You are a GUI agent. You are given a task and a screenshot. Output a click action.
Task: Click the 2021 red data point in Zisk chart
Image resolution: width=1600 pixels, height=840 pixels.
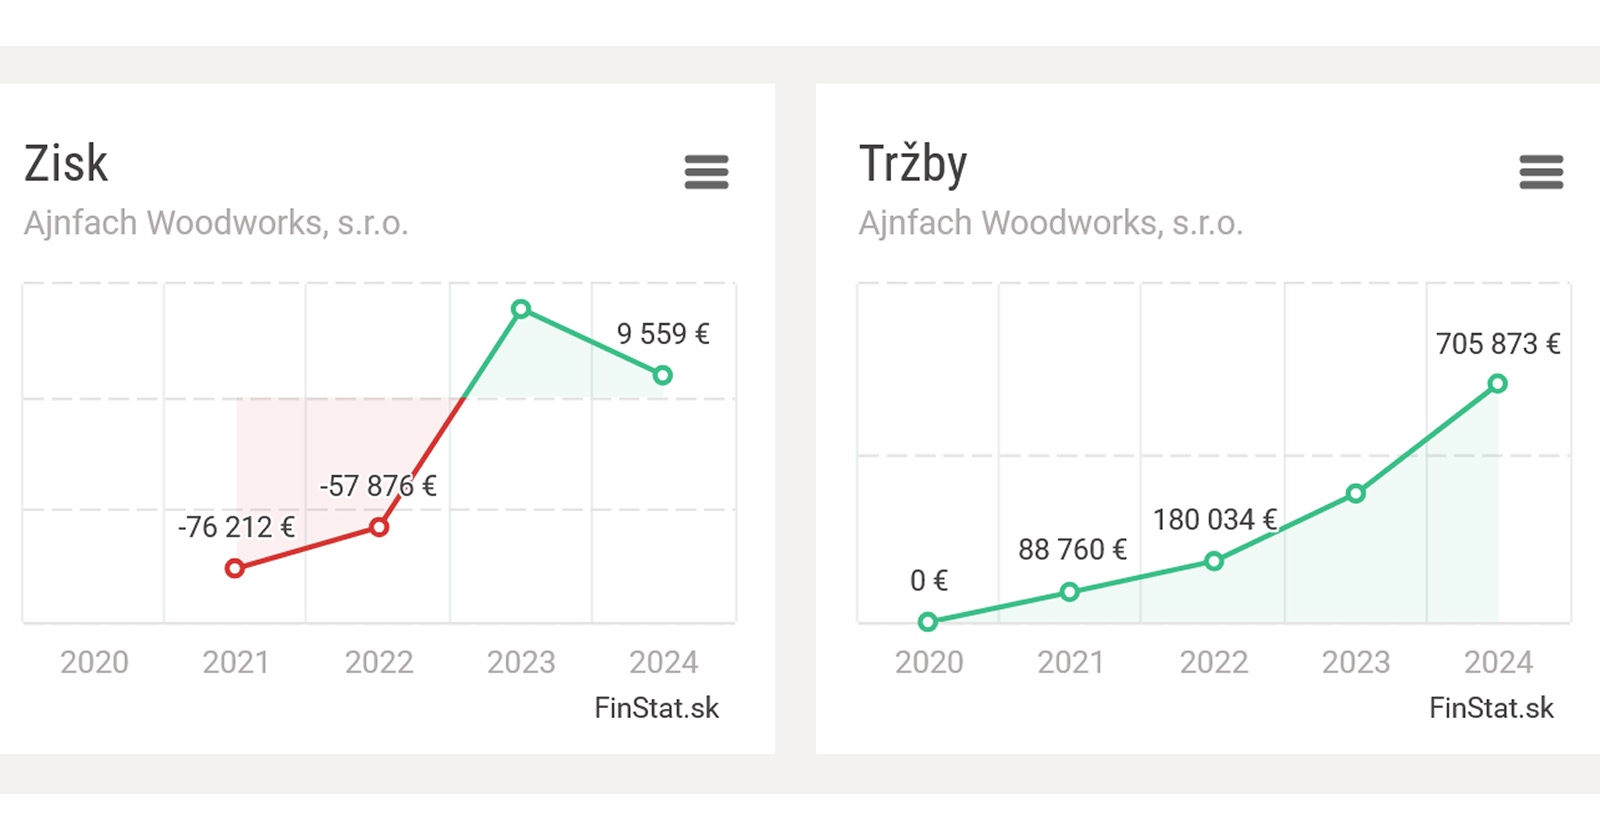(x=235, y=568)
